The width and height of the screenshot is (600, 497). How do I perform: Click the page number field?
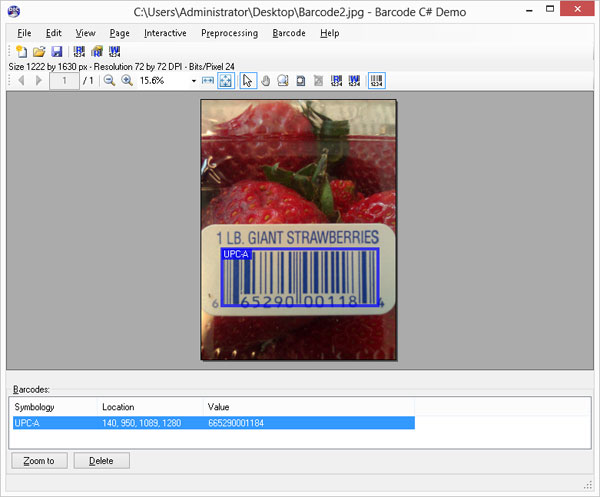tap(64, 81)
